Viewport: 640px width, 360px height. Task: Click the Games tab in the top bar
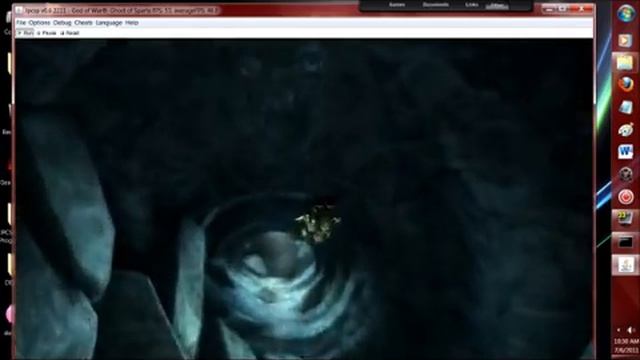click(x=397, y=5)
